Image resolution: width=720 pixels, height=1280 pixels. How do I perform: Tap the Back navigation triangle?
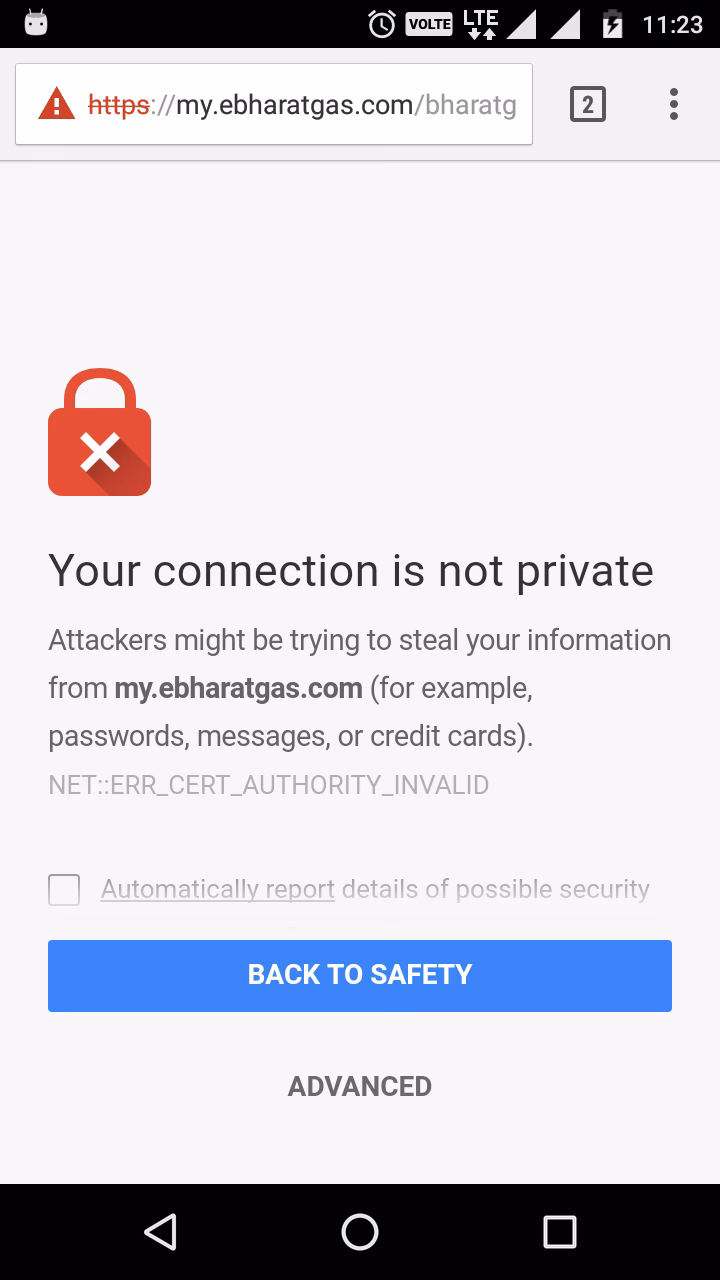point(159,1232)
